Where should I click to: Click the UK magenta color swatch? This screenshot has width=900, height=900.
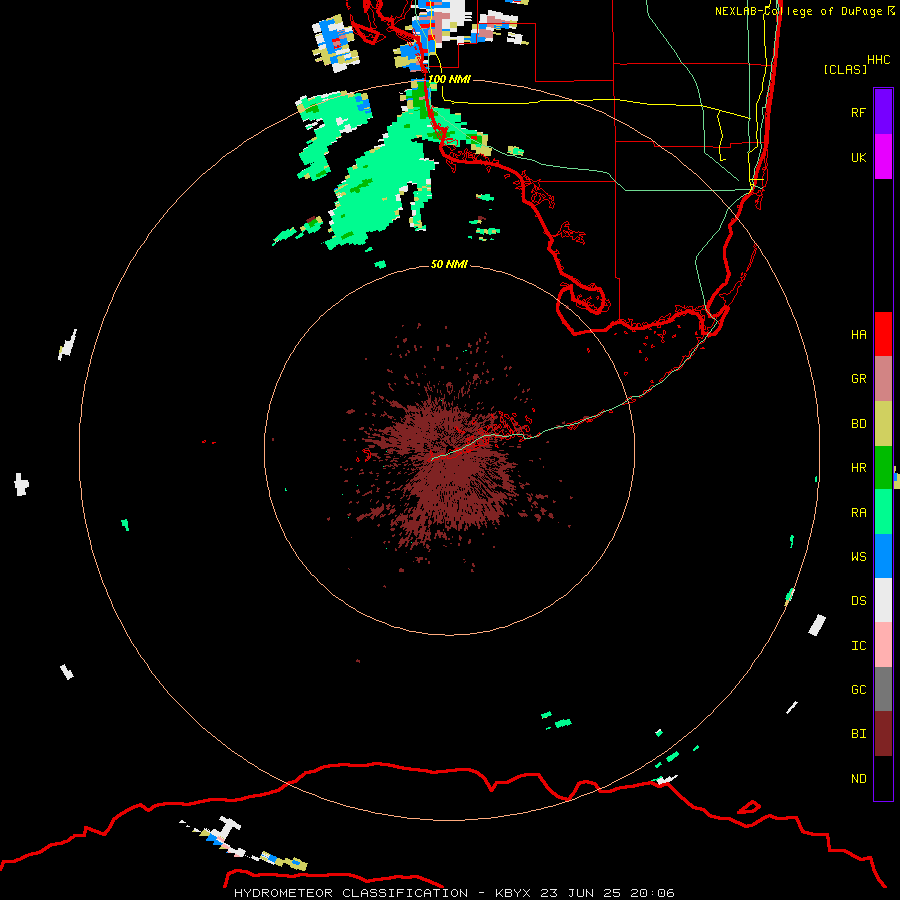coord(883,157)
